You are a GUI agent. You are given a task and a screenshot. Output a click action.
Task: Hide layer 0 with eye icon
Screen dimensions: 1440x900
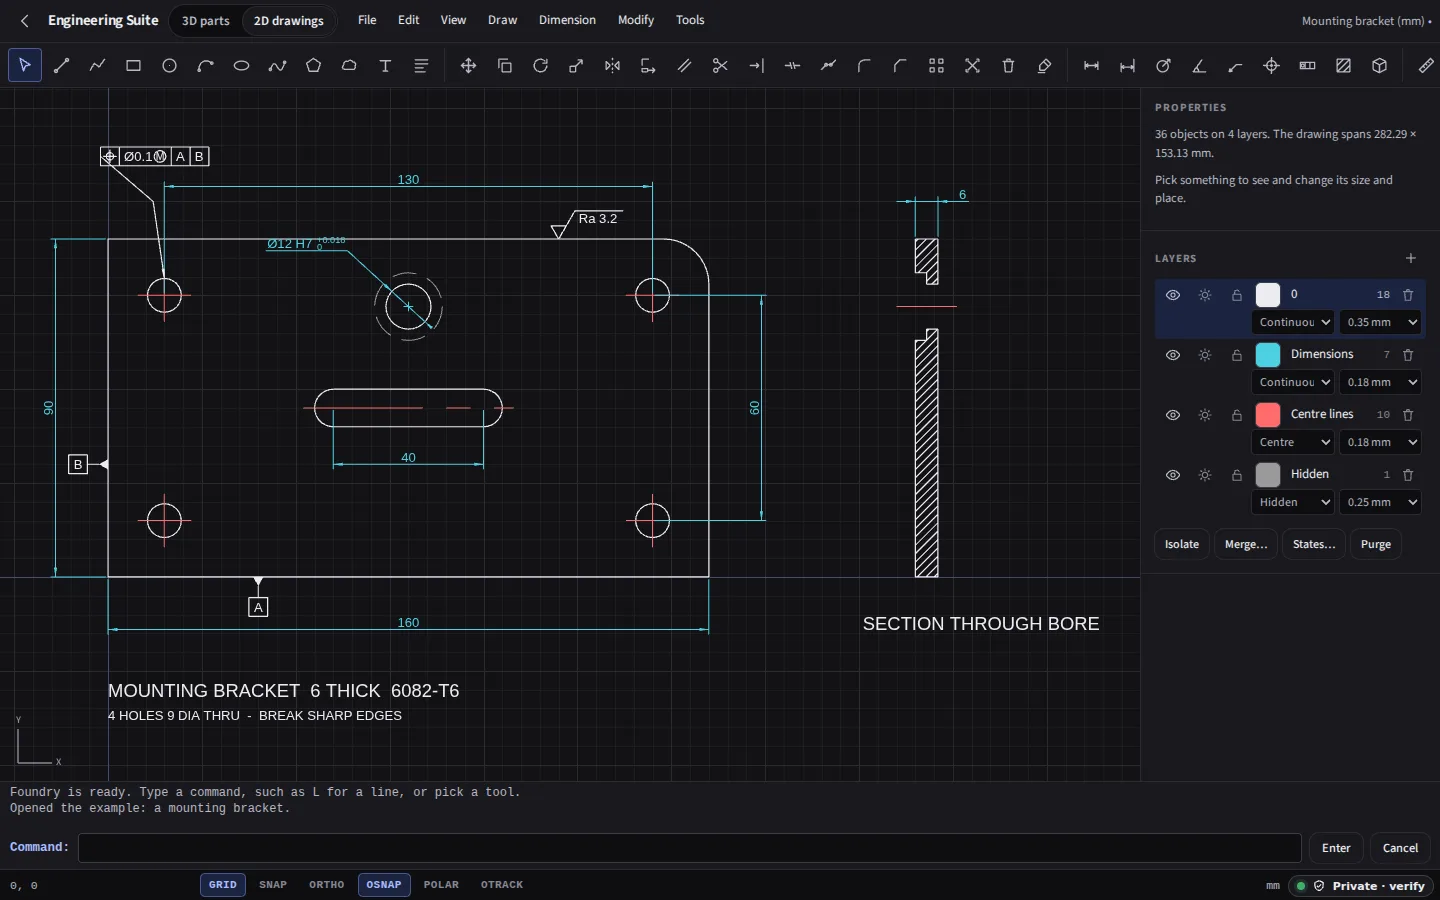tap(1173, 295)
